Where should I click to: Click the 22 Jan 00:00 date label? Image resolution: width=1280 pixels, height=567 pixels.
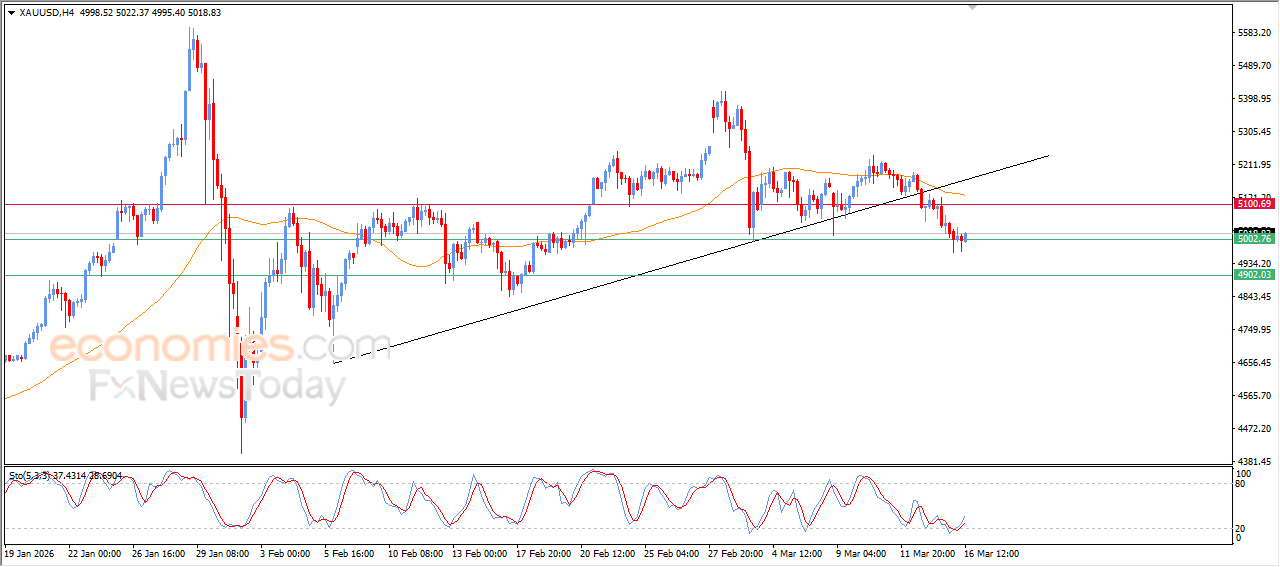(x=93, y=552)
